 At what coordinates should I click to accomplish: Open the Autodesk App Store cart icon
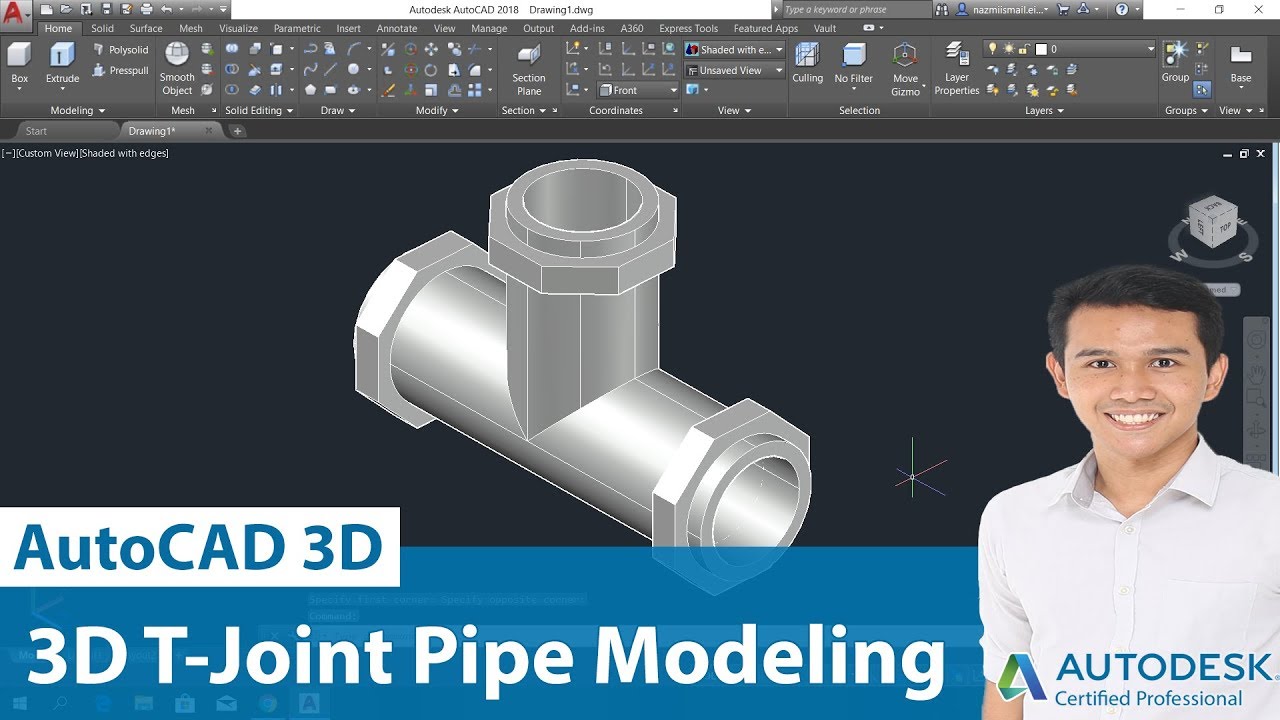pos(1063,9)
